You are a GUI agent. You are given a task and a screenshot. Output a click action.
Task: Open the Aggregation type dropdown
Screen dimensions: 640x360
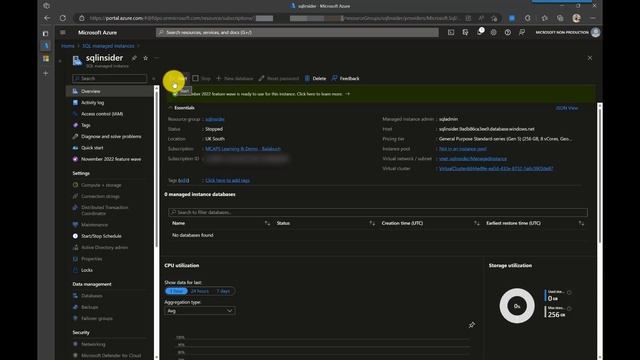click(200, 311)
